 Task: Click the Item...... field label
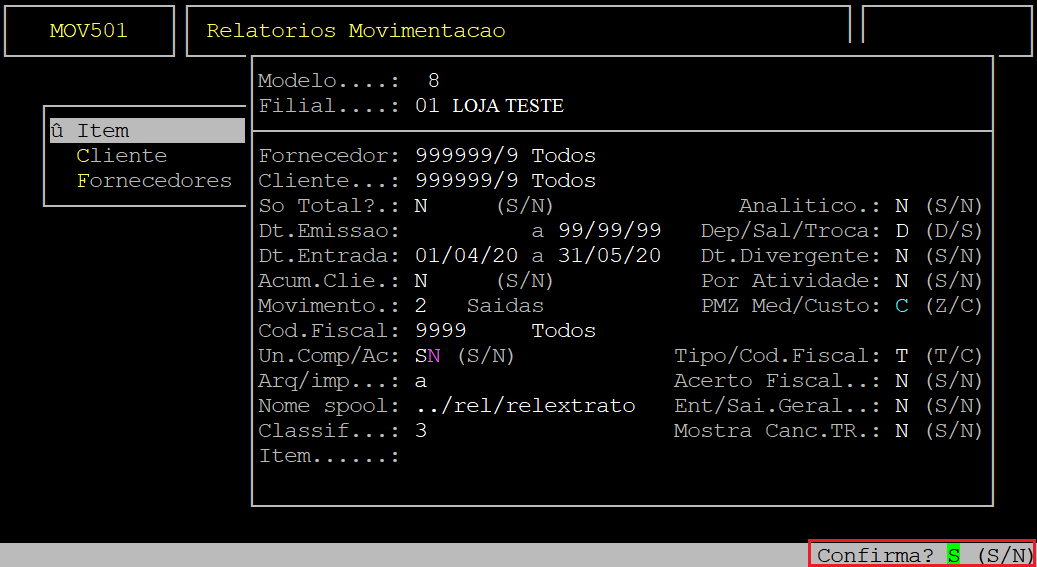[x=329, y=456]
